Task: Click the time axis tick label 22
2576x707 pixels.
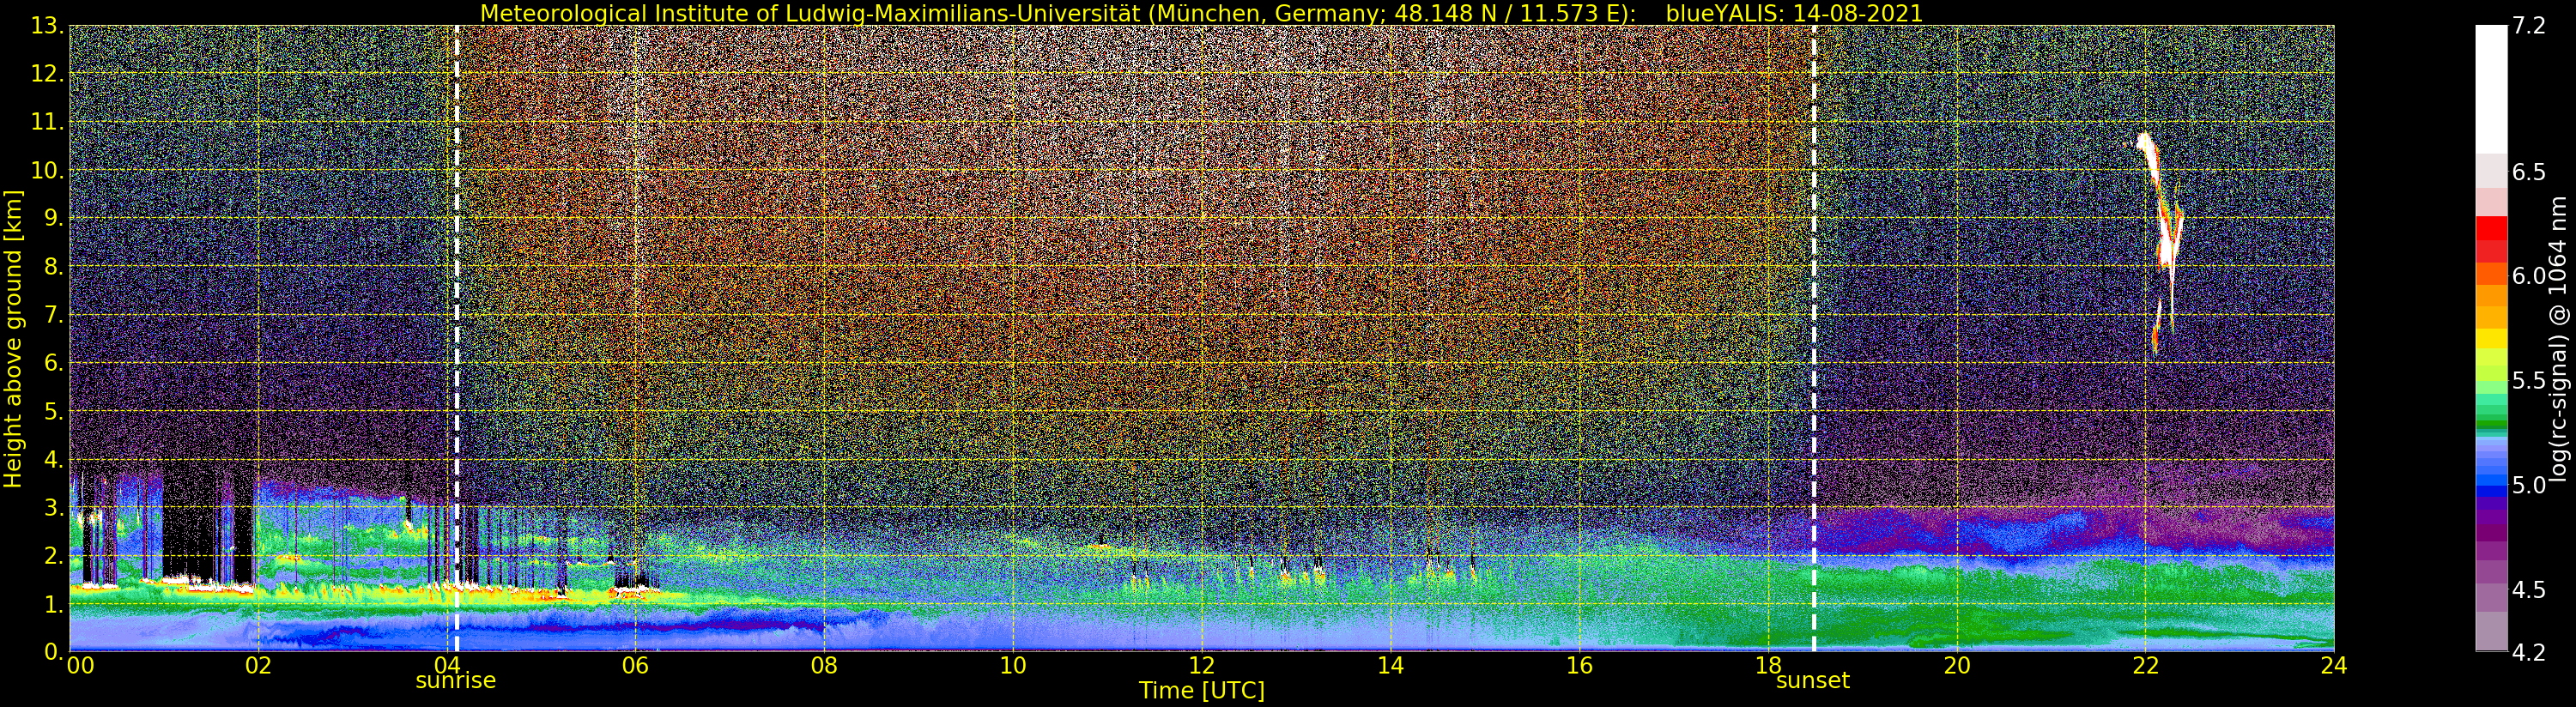Action: [x=2145, y=666]
